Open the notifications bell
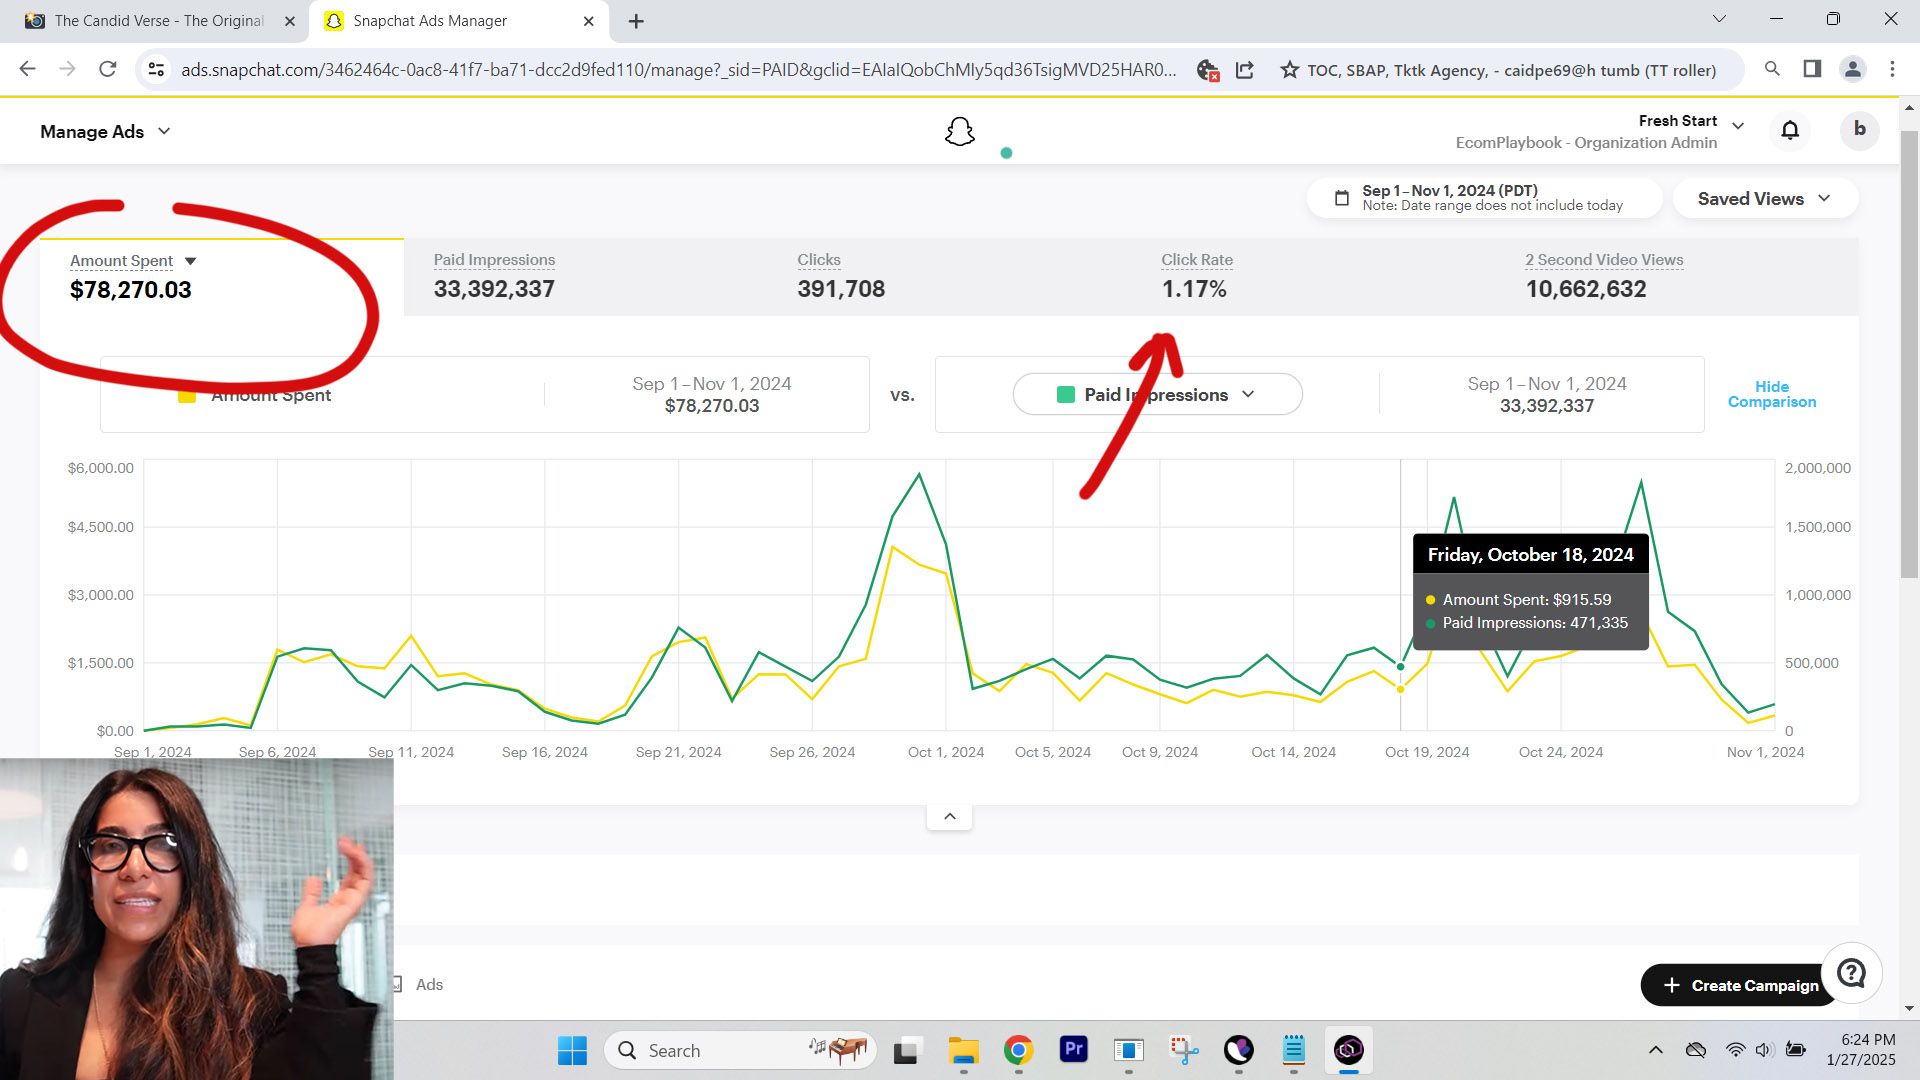 point(1790,130)
